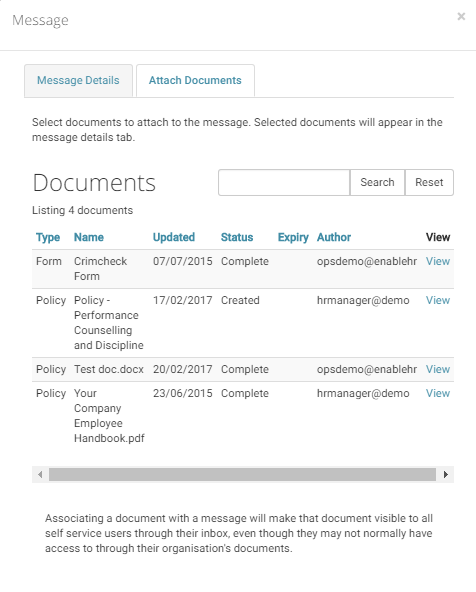
Task: Click the document search input field
Action: click(284, 182)
